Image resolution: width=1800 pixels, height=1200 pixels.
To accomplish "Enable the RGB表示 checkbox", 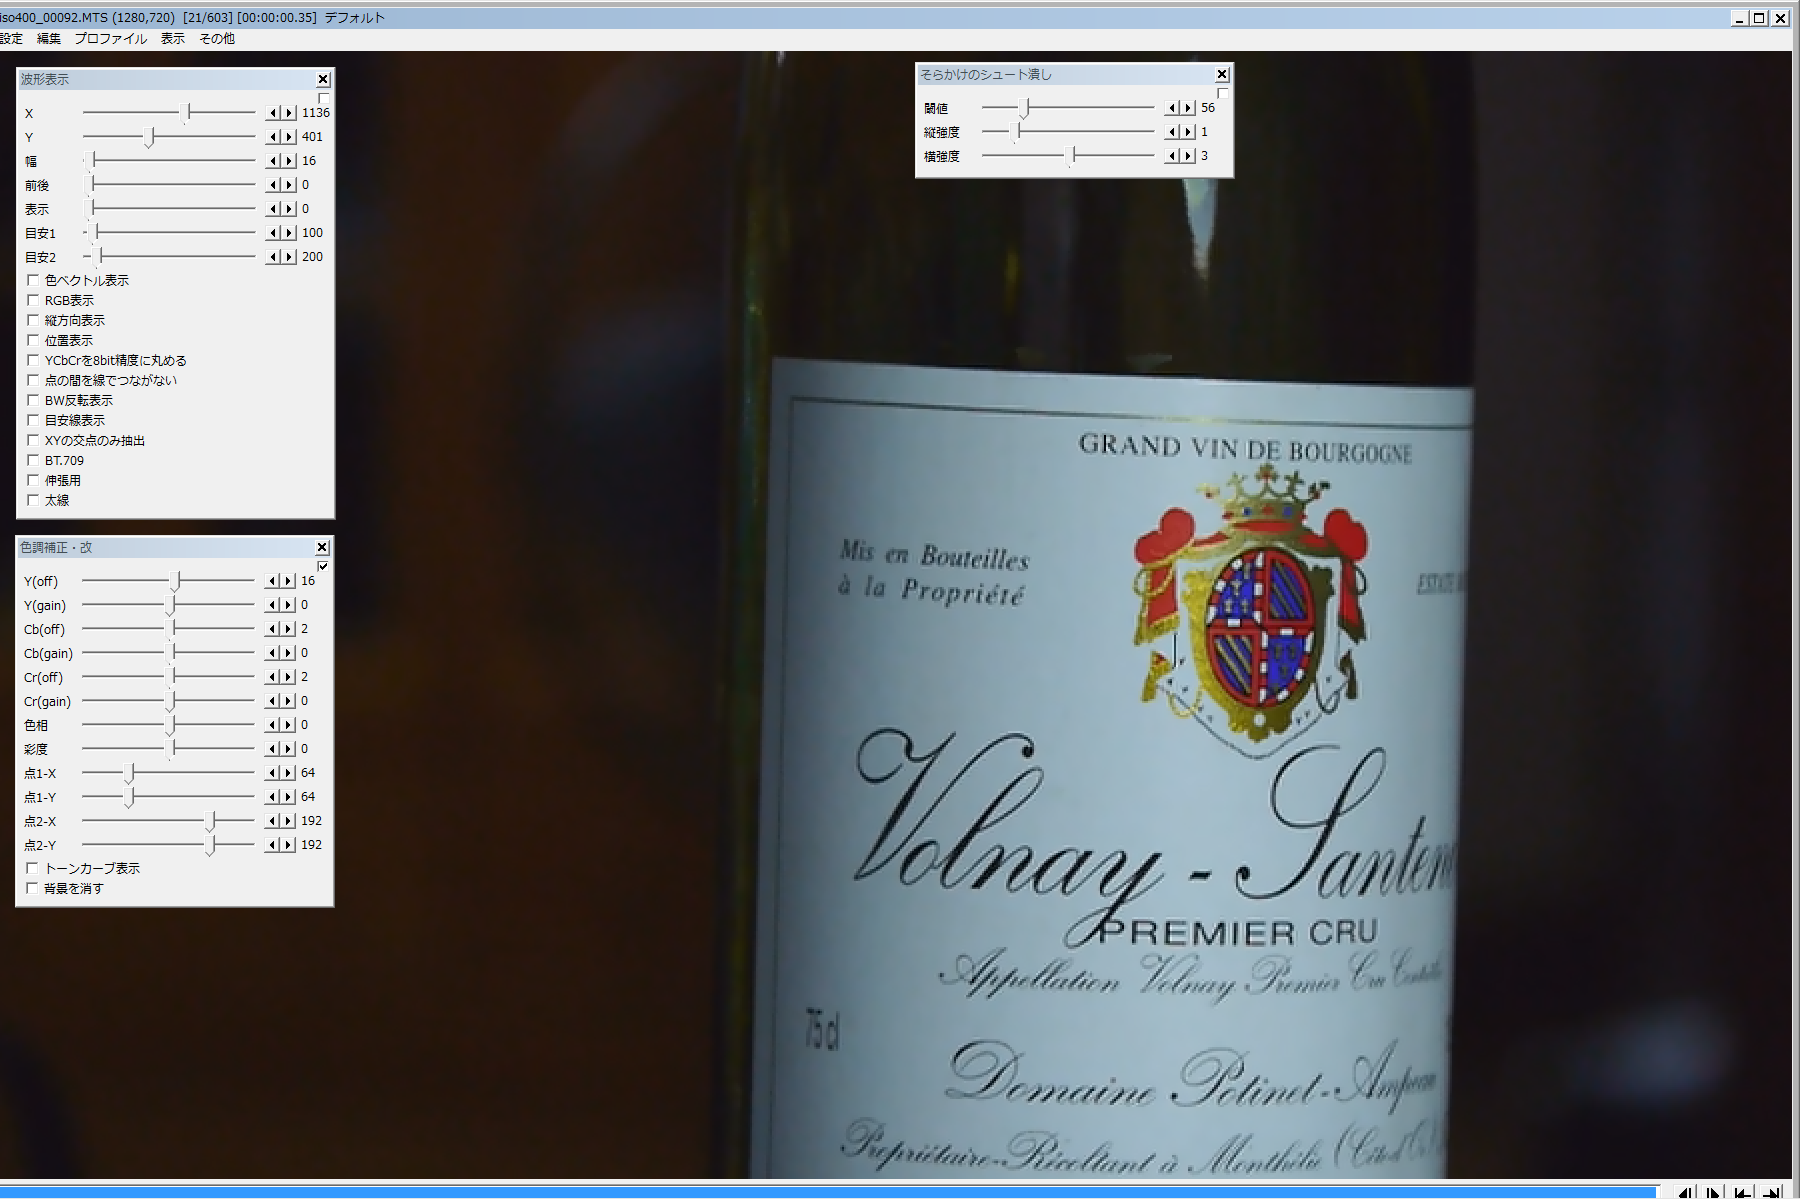I will point(33,300).
